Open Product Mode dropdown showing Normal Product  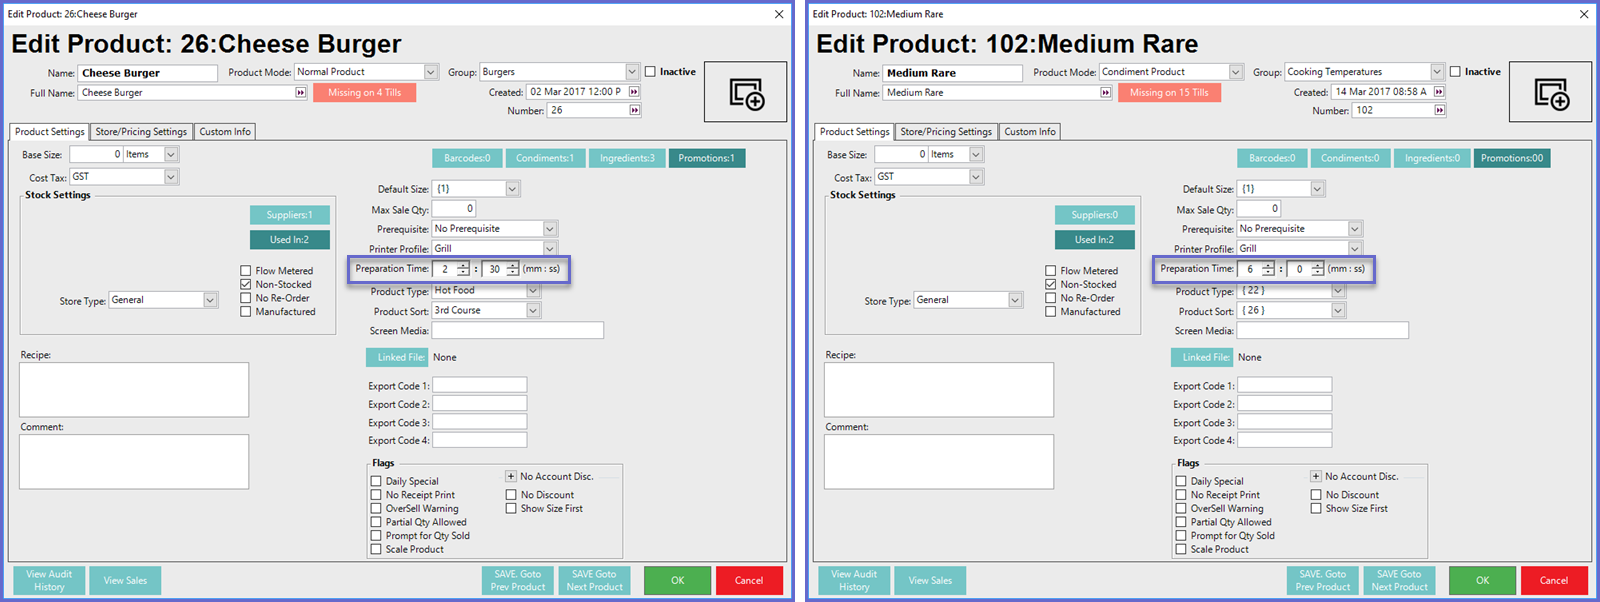point(431,72)
